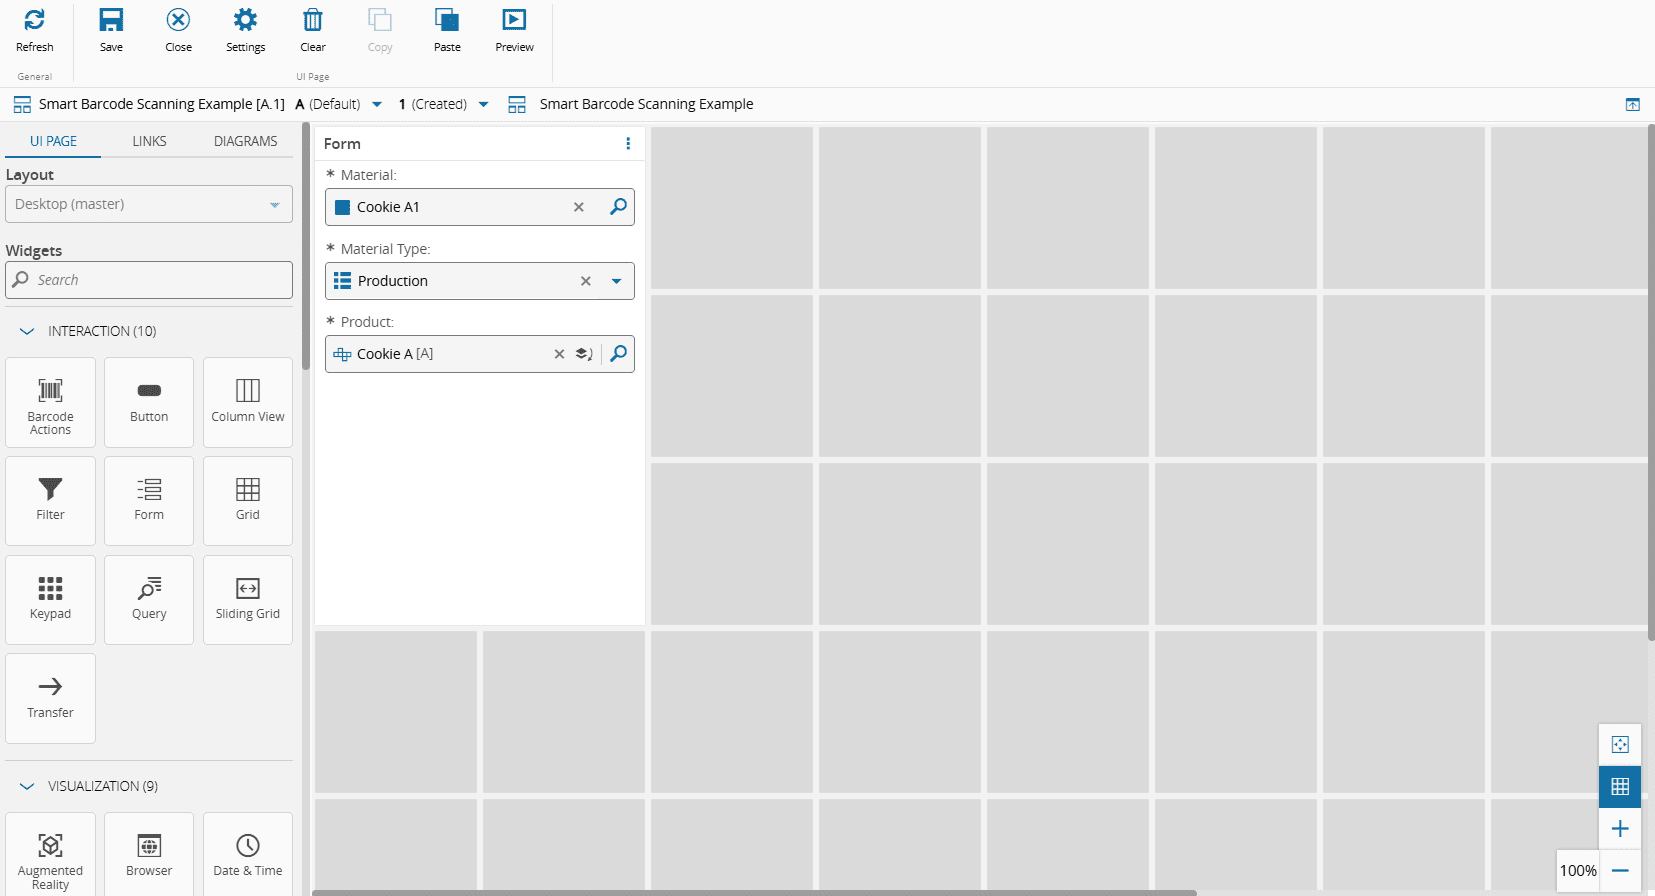Screen dimensions: 1655x896
Task: Select the Keypad widget
Action: [50, 600]
